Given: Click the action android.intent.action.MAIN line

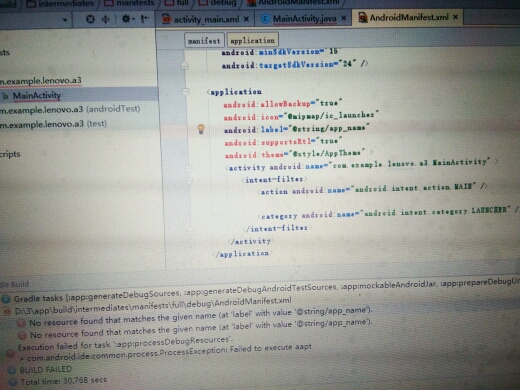Looking at the screenshot, I should coord(373,189).
